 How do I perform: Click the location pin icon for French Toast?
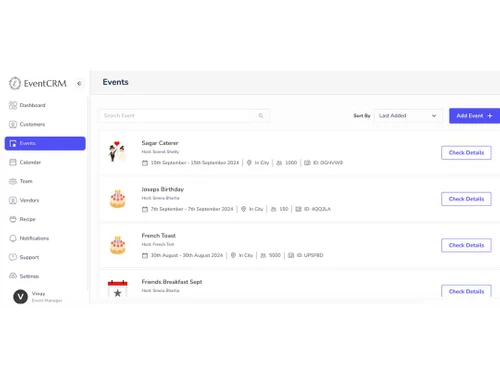[x=233, y=255]
